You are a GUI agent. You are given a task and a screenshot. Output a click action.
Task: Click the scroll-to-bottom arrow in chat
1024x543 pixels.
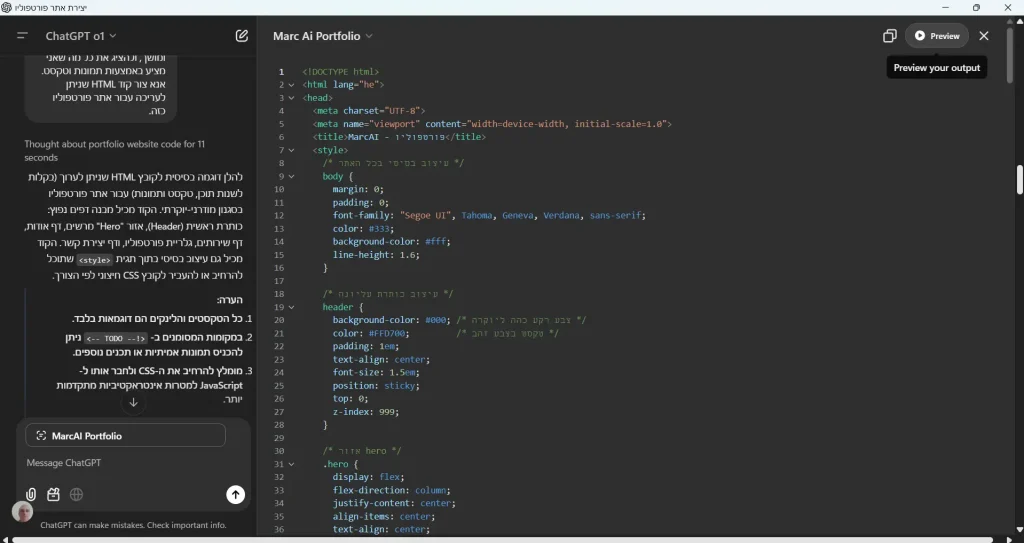coord(133,403)
